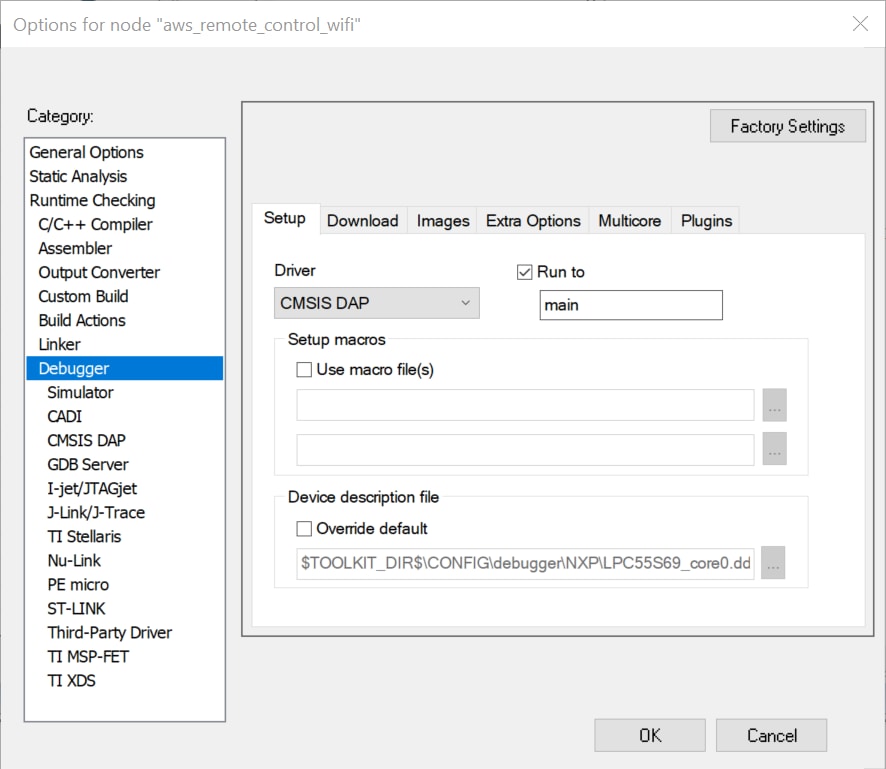Toggle the Run to checkbox
The height and width of the screenshot is (769, 886).
click(x=525, y=272)
